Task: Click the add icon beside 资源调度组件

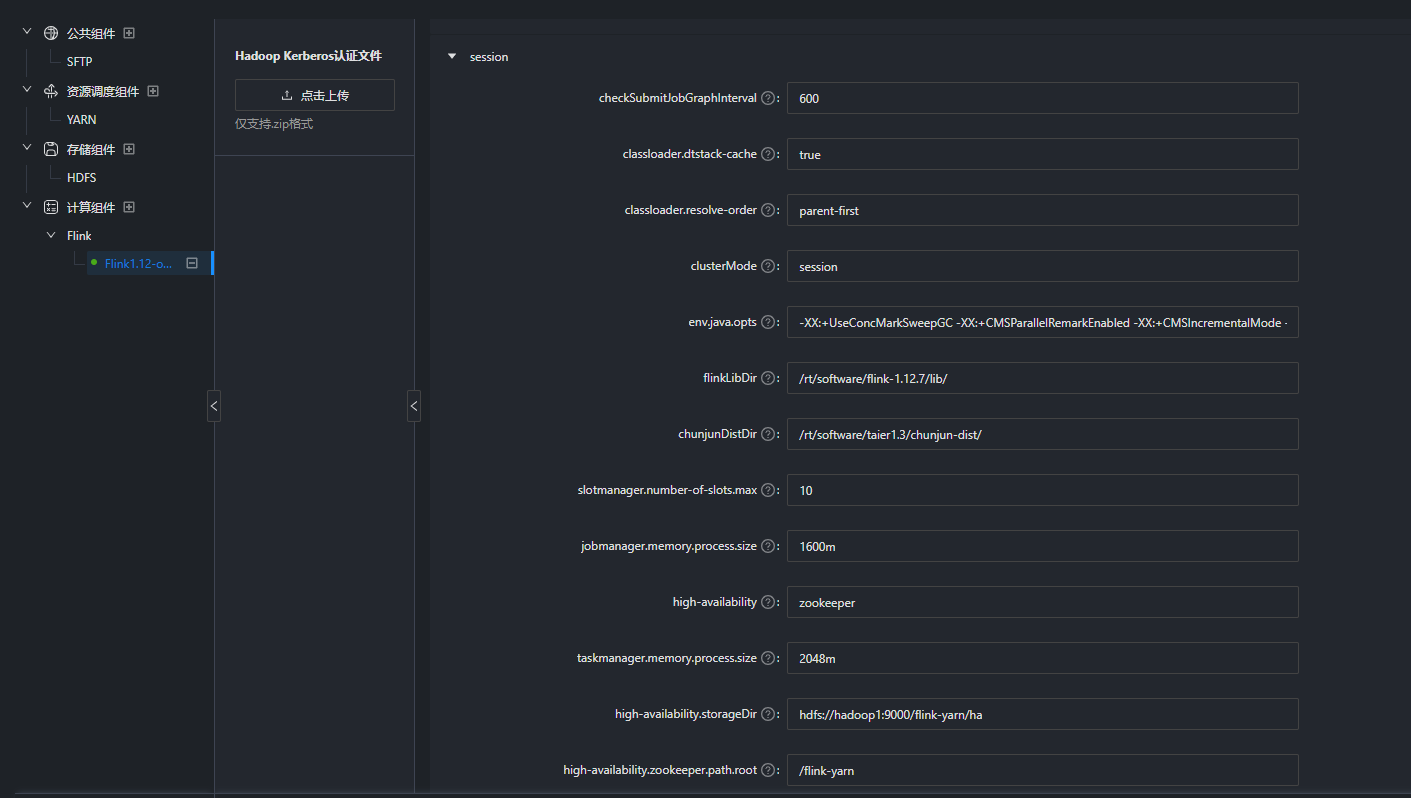Action: click(152, 90)
